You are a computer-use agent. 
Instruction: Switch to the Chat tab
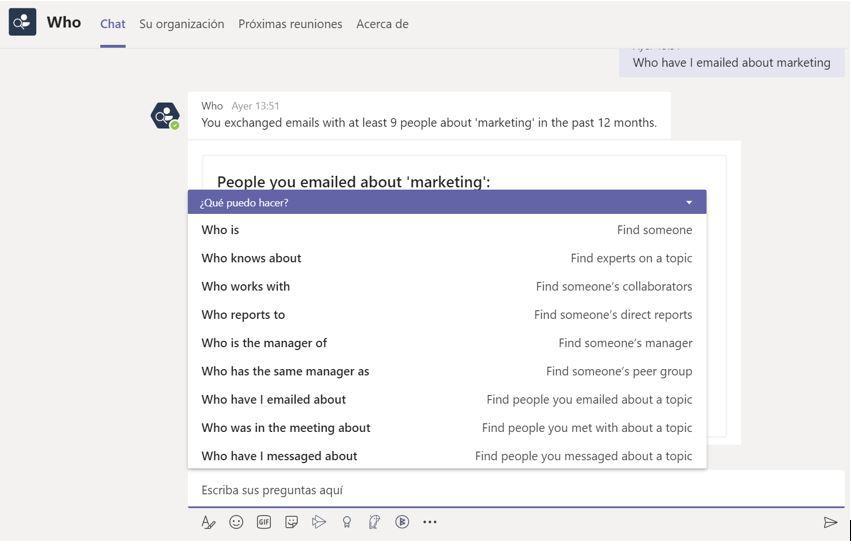click(112, 24)
